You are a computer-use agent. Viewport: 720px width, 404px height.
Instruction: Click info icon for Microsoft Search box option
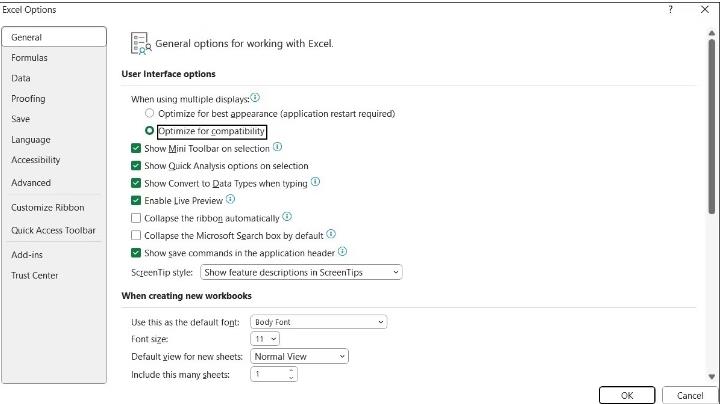pyautogui.click(x=331, y=234)
